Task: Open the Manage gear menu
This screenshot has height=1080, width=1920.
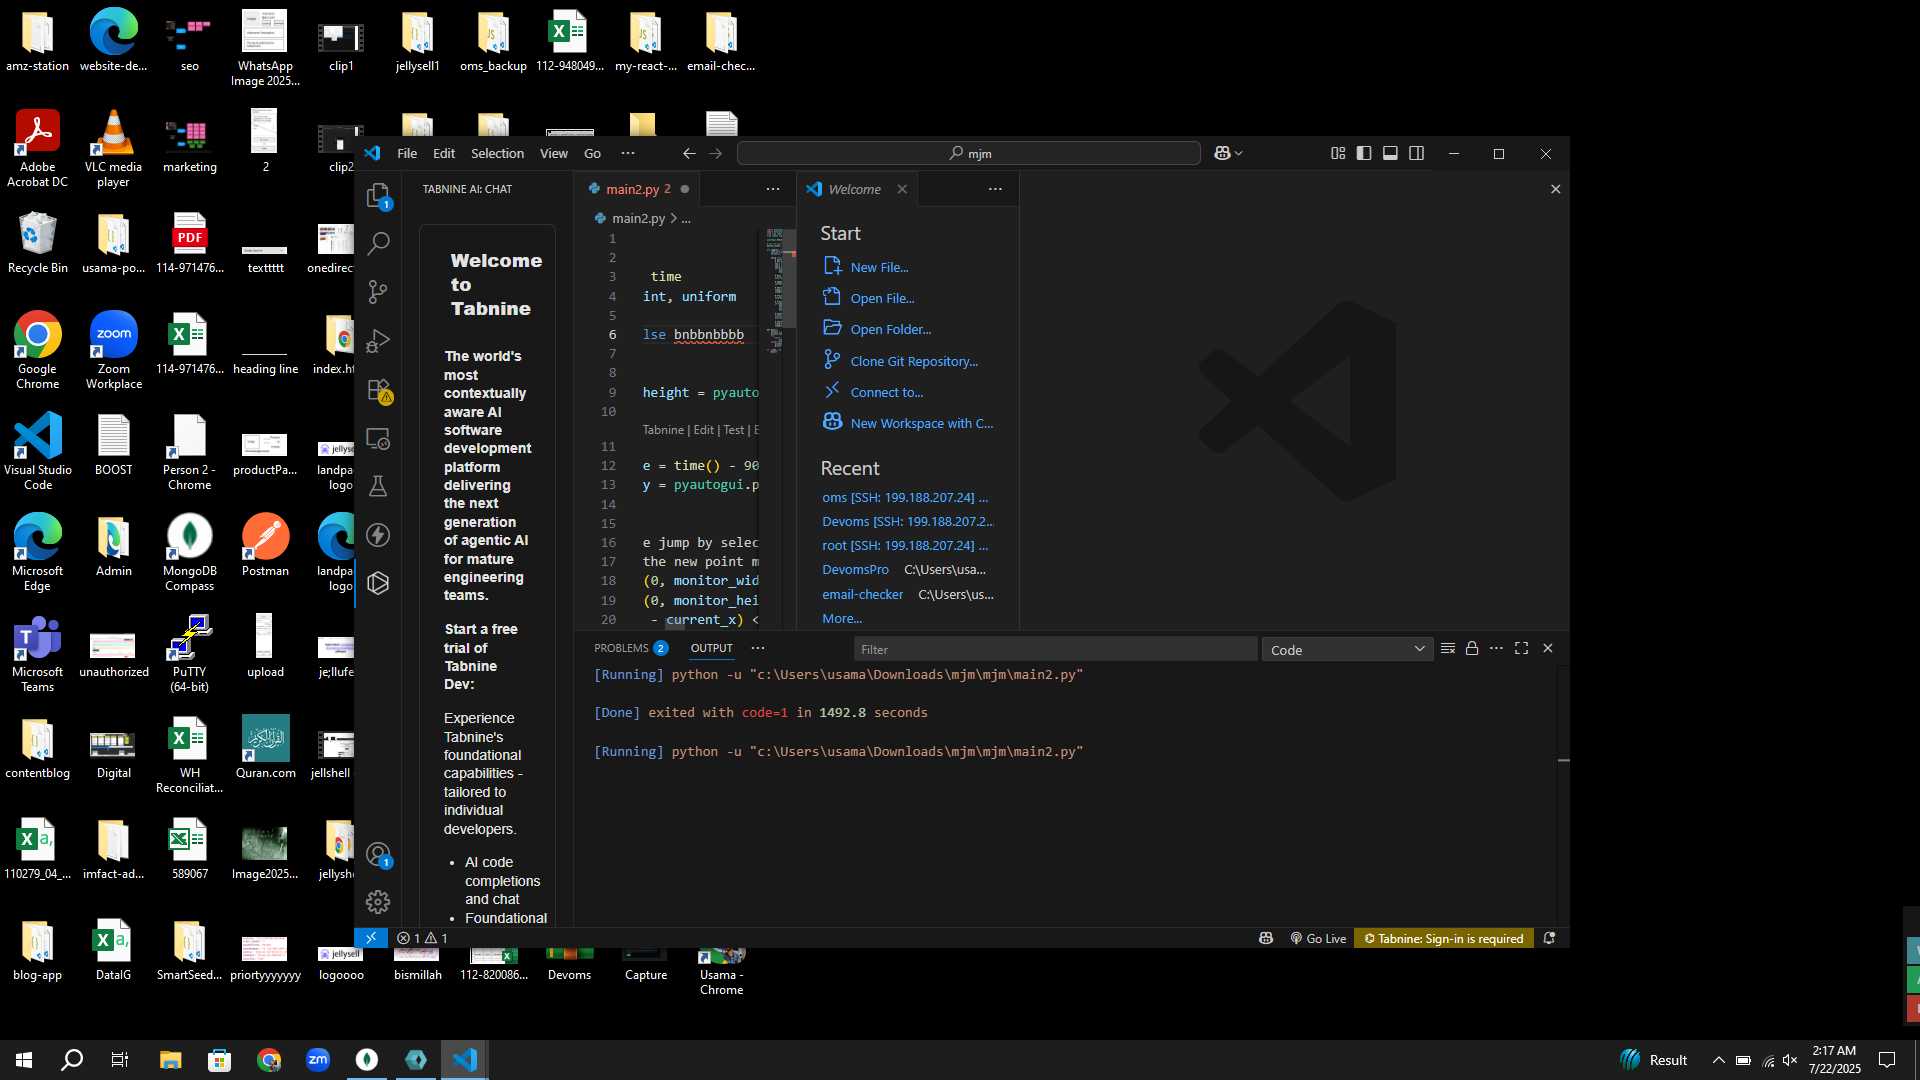Action: 378,902
